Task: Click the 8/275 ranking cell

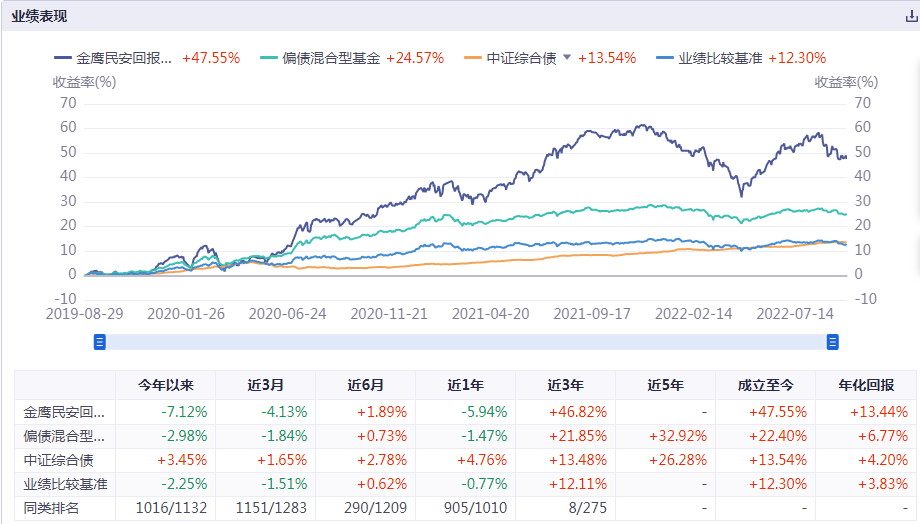Action: click(x=565, y=509)
